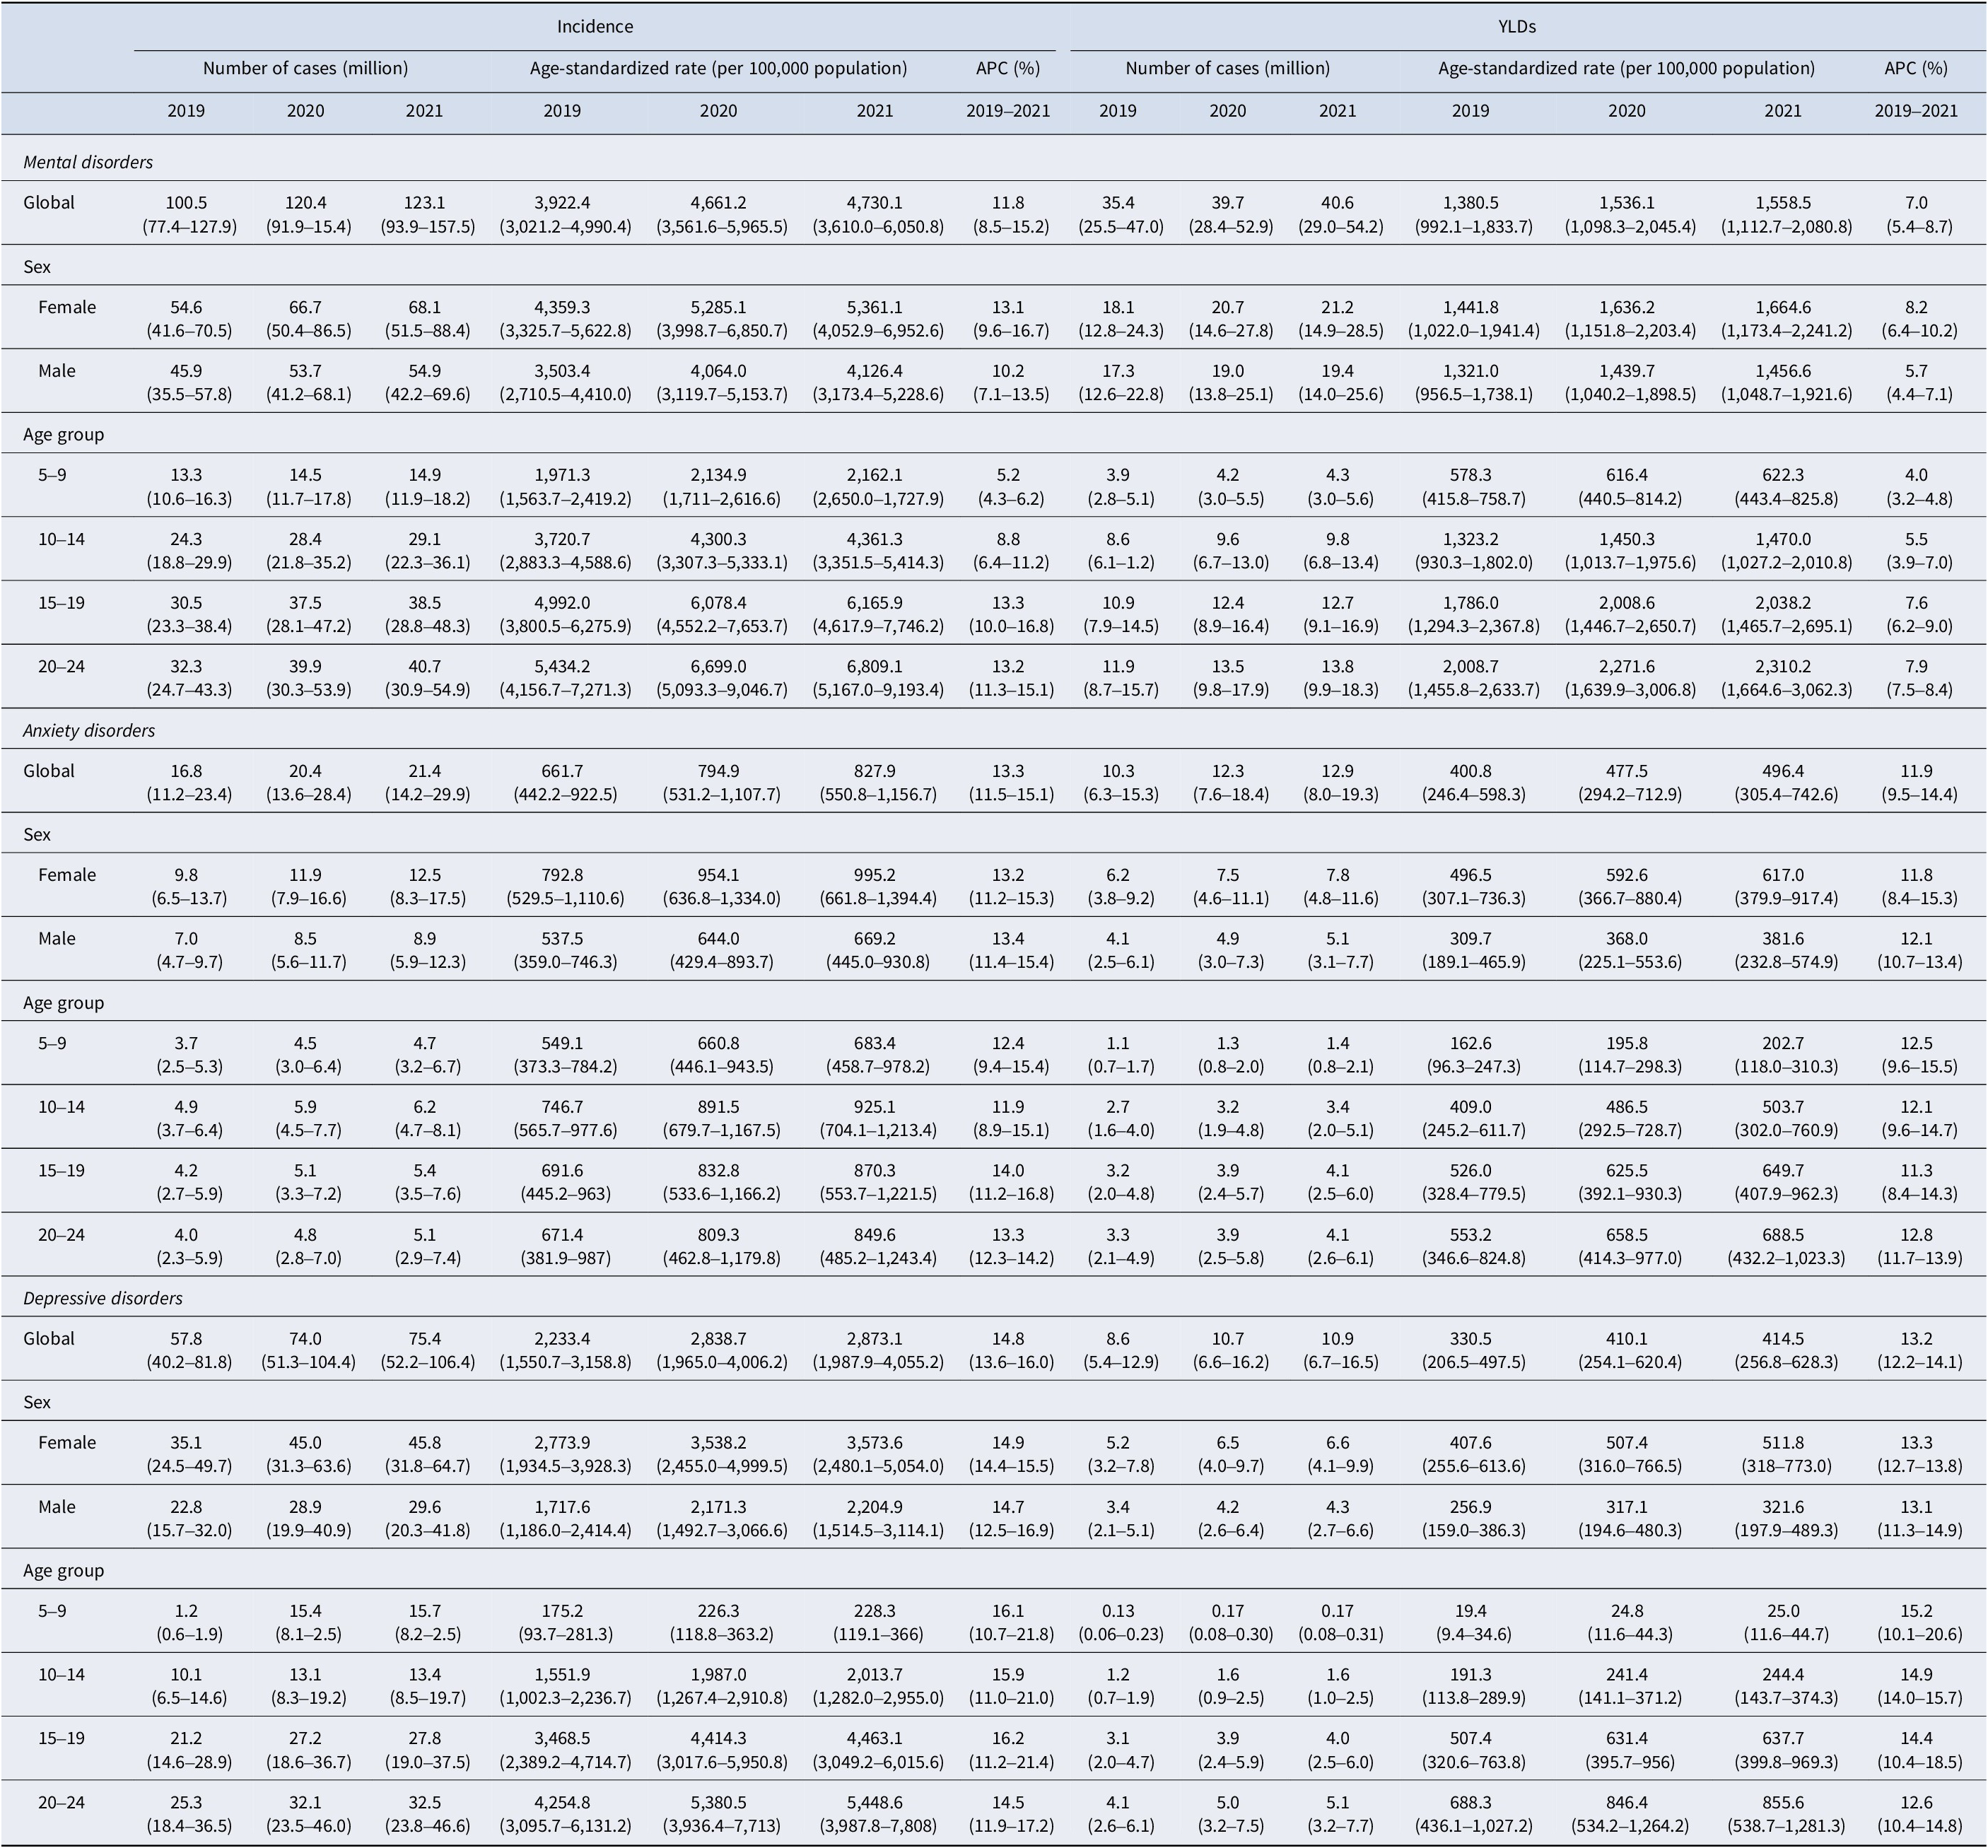Select the value "855.6"
1988x1848 pixels.
point(1783,1803)
